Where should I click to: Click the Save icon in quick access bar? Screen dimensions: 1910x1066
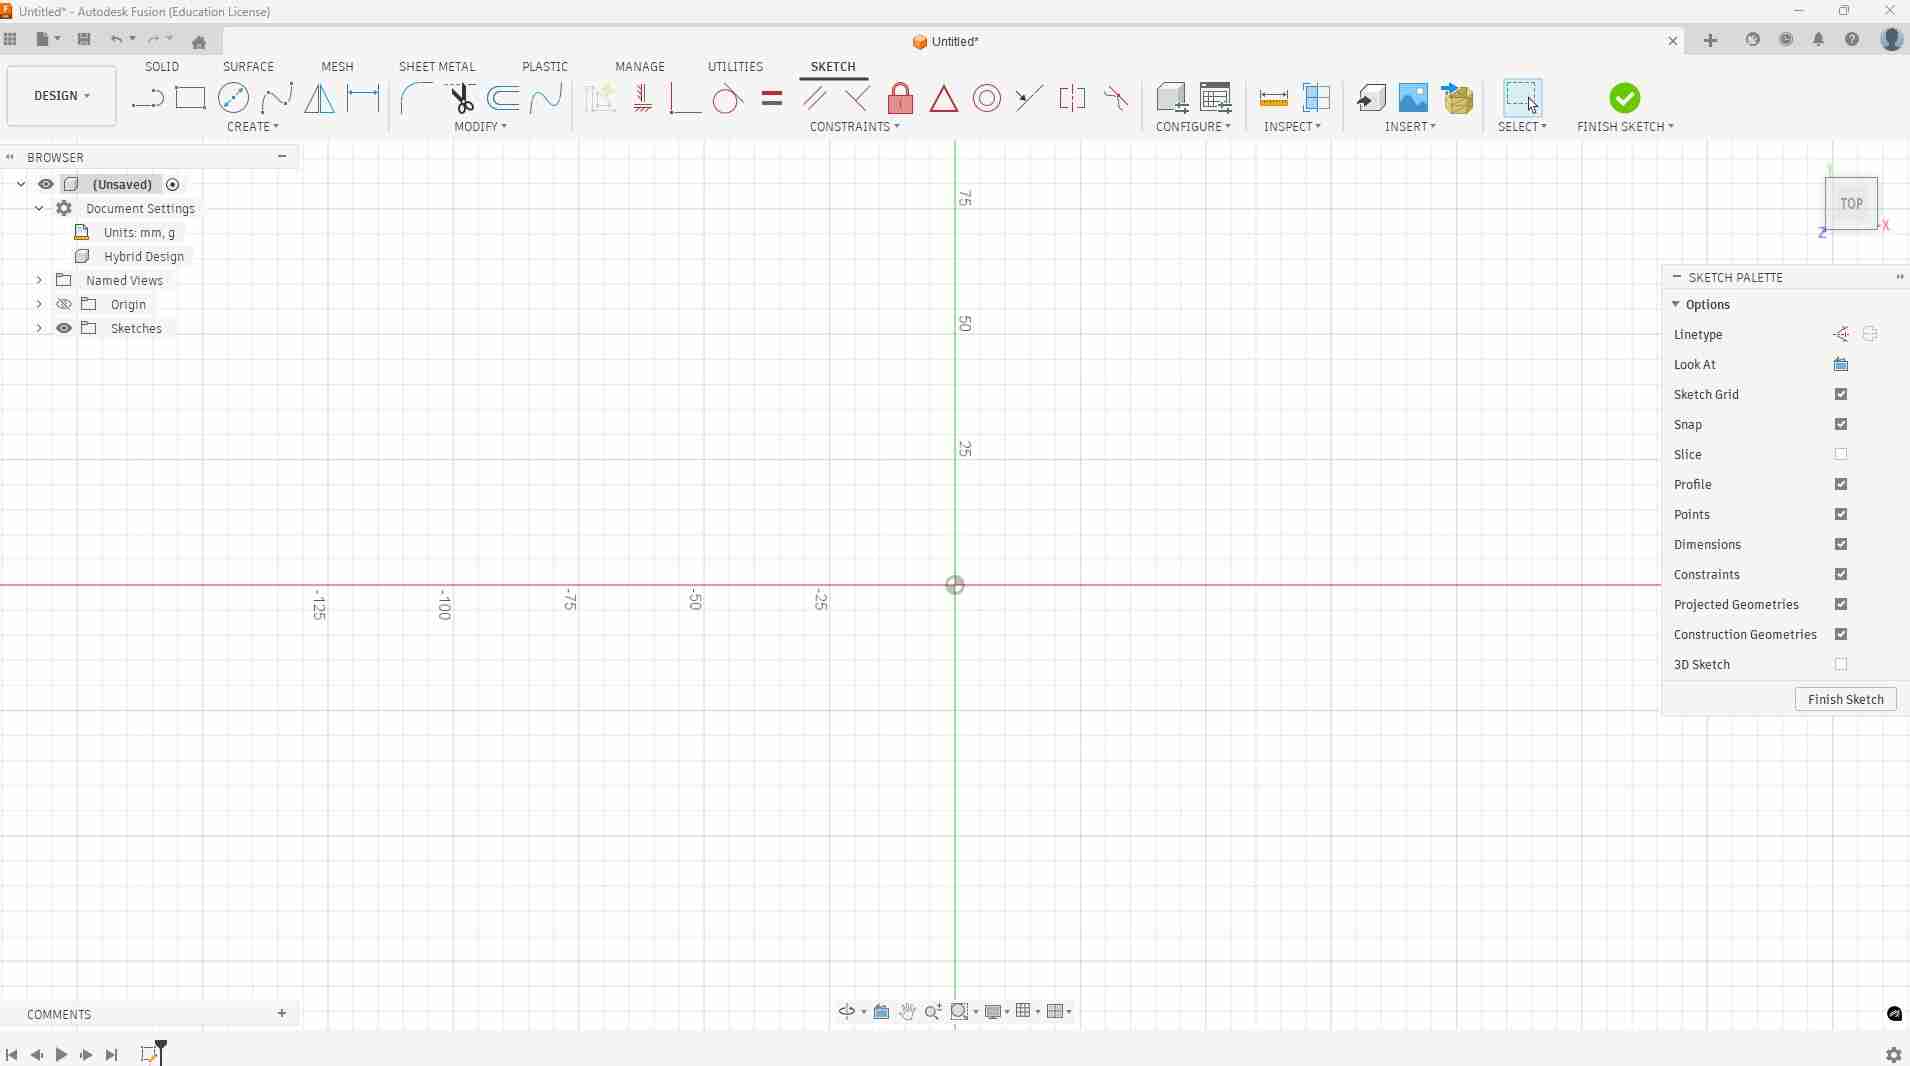point(84,40)
